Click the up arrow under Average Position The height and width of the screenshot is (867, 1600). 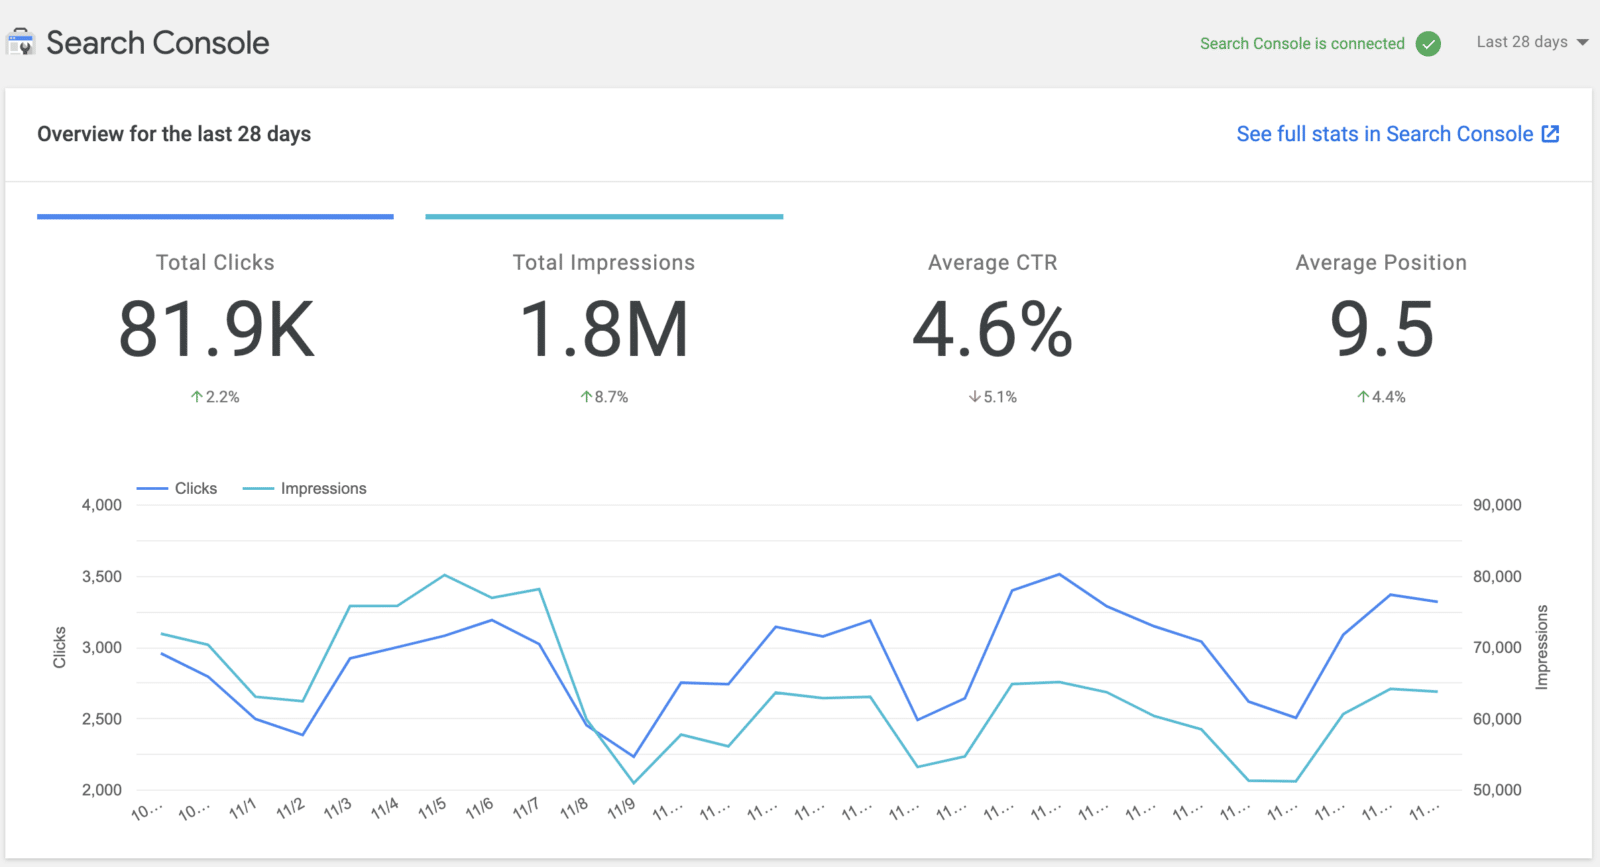click(1362, 397)
